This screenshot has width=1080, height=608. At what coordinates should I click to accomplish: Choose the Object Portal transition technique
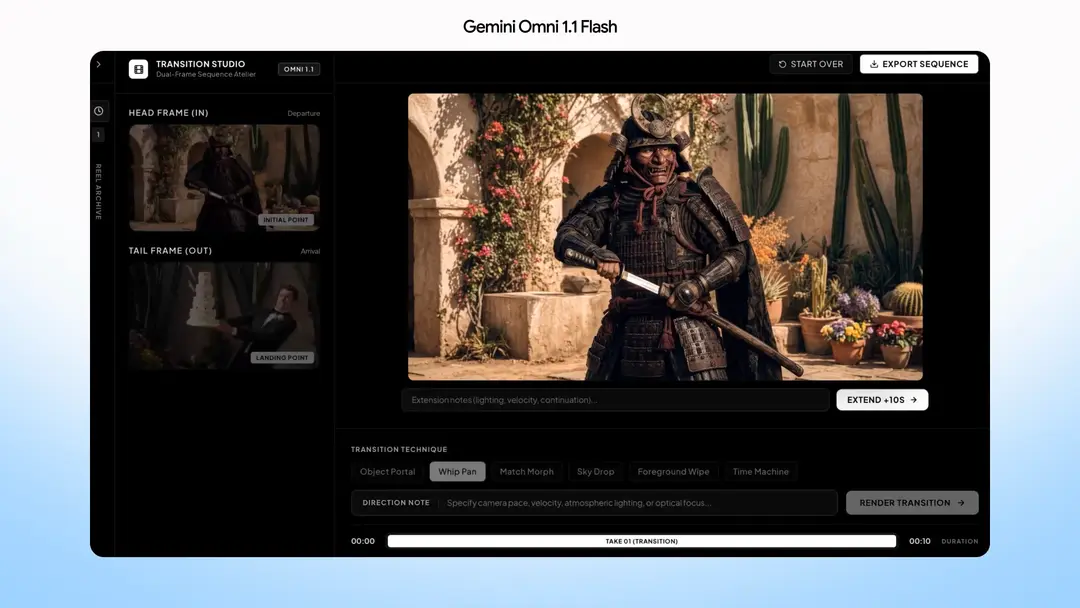click(388, 472)
